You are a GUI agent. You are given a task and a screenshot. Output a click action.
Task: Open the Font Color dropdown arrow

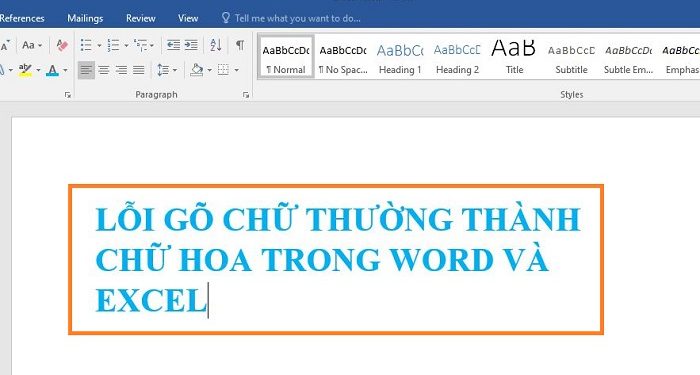pos(65,70)
